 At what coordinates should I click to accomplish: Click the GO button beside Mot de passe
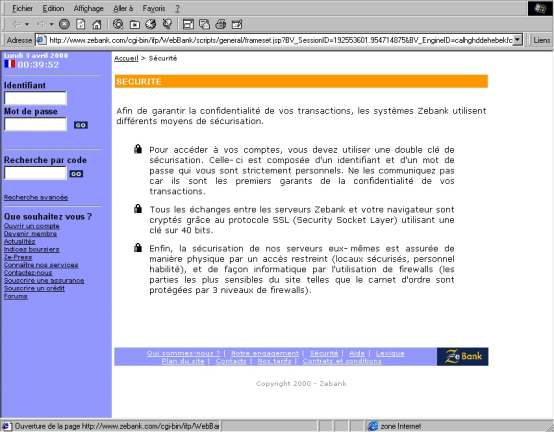[81, 125]
